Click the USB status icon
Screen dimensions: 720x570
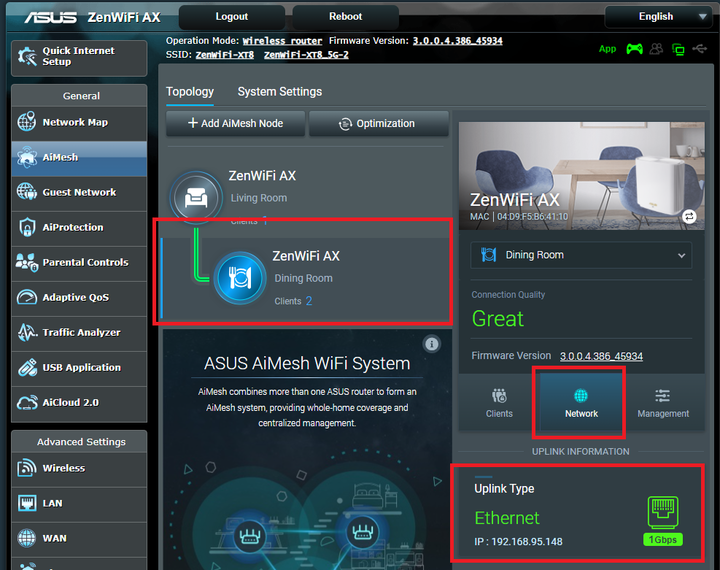click(x=699, y=48)
